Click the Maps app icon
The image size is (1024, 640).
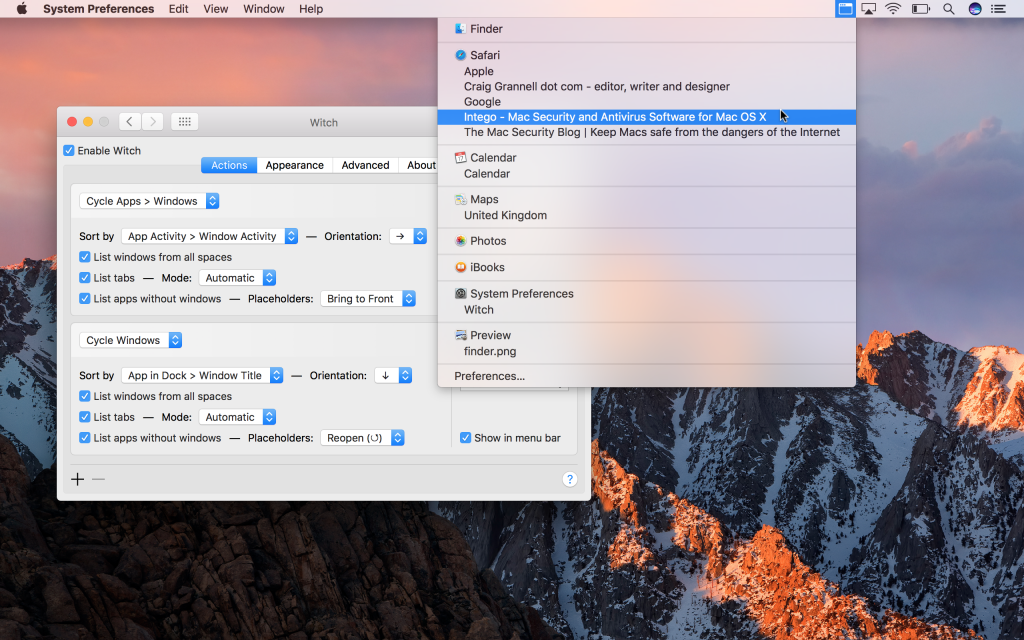[x=460, y=199]
